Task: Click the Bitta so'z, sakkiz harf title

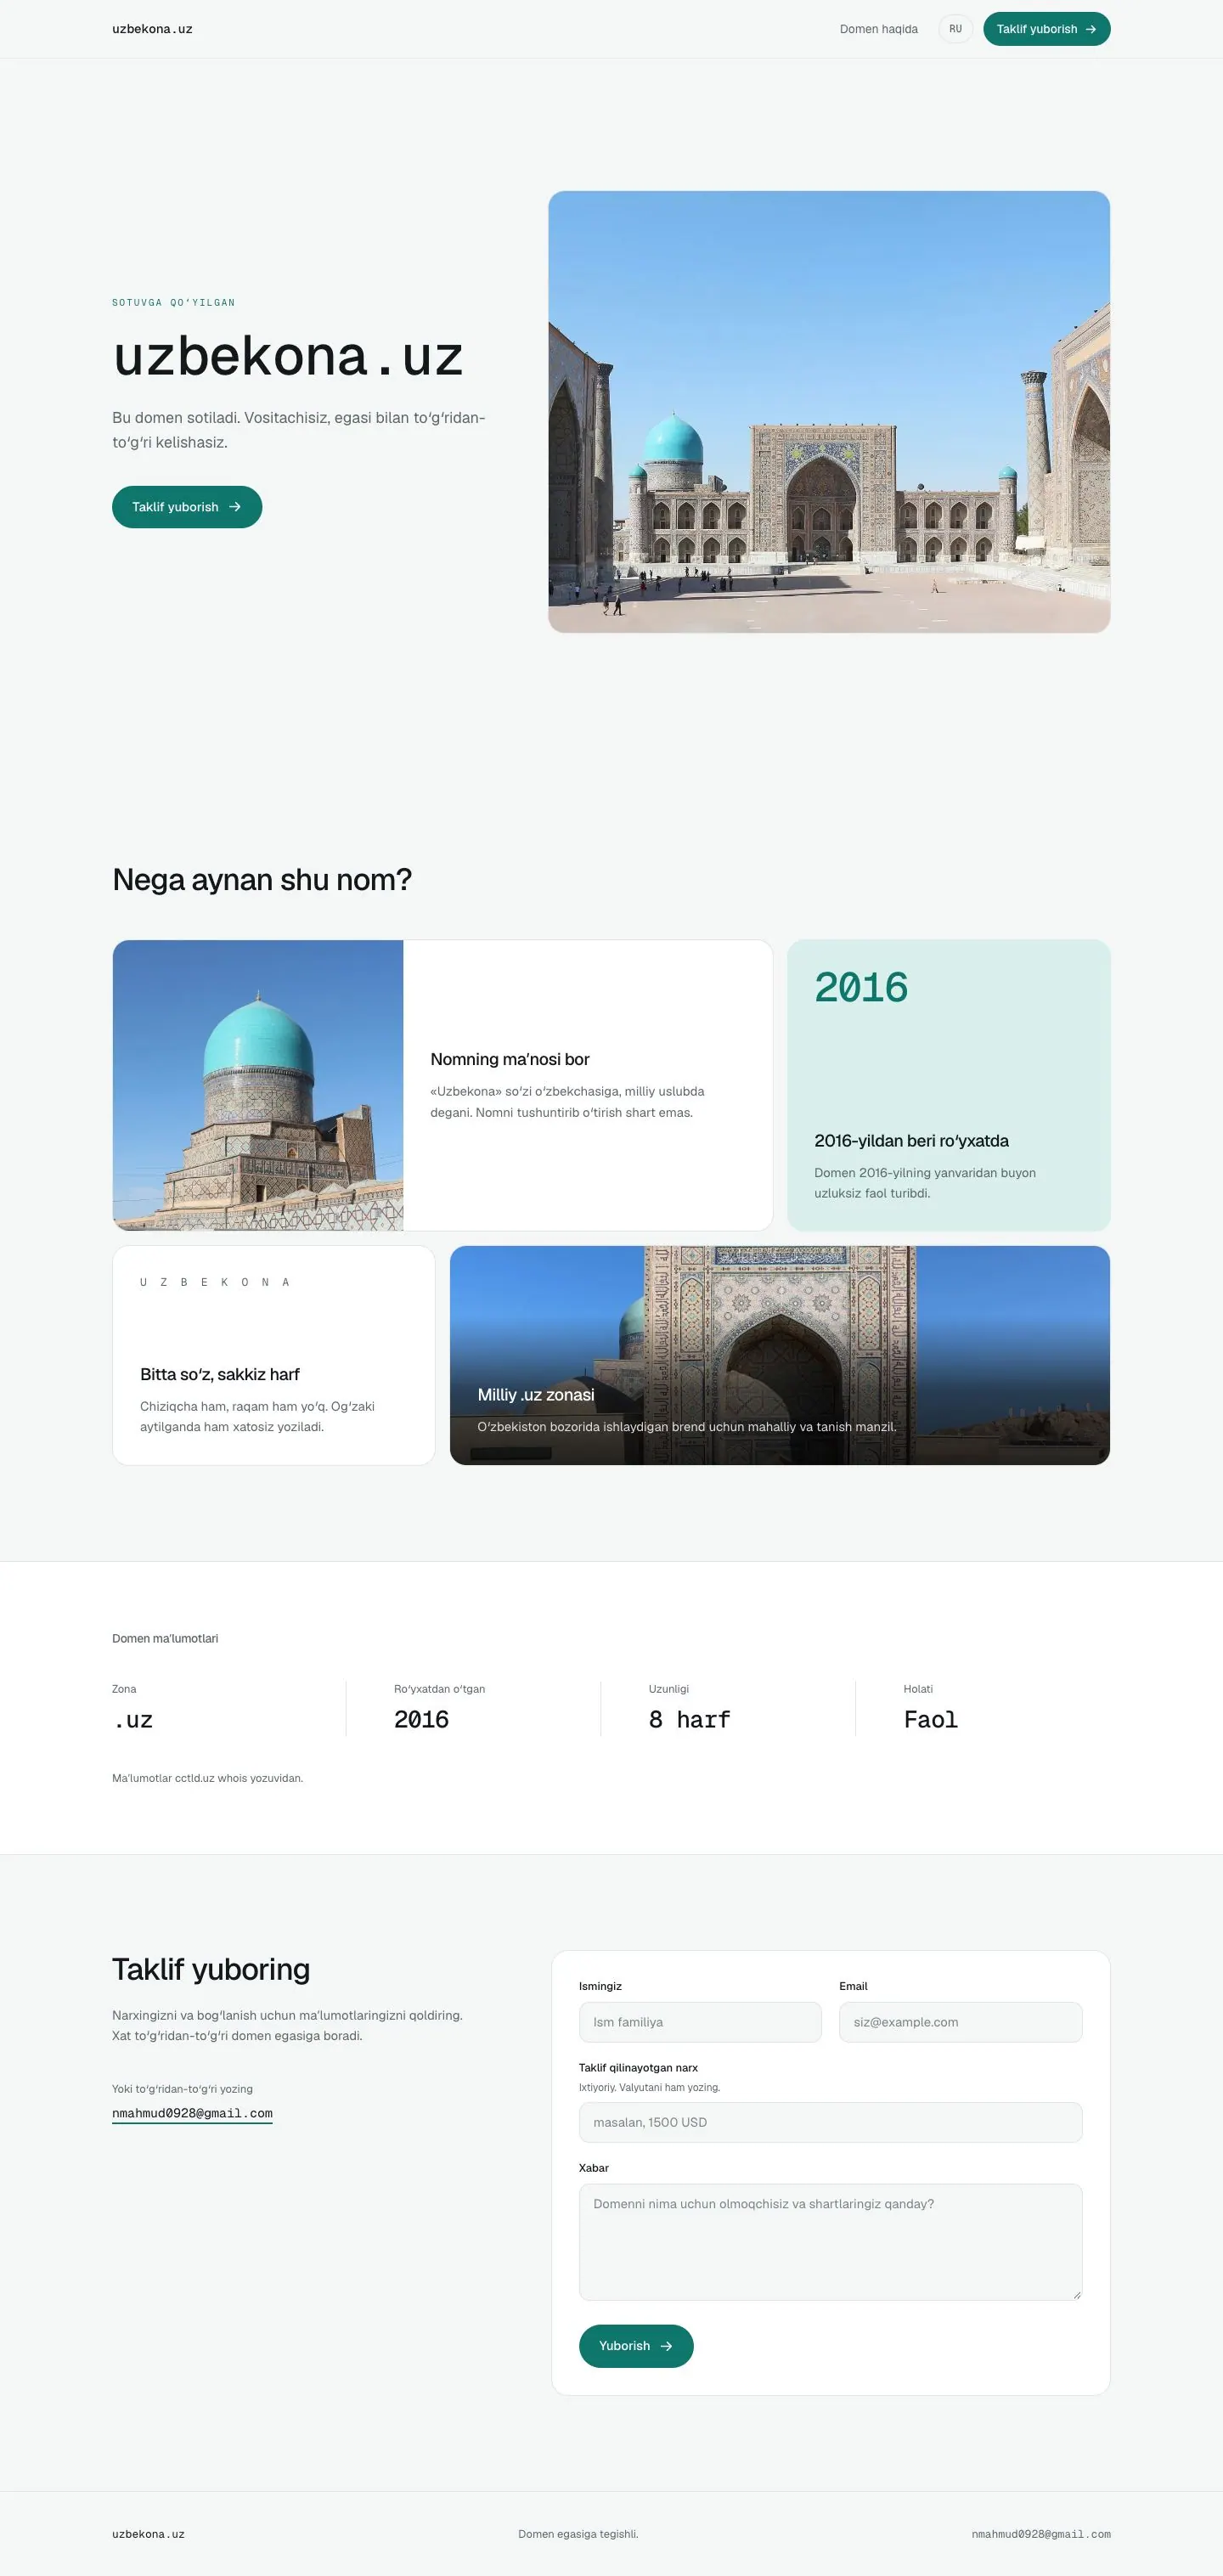Action: tap(220, 1374)
